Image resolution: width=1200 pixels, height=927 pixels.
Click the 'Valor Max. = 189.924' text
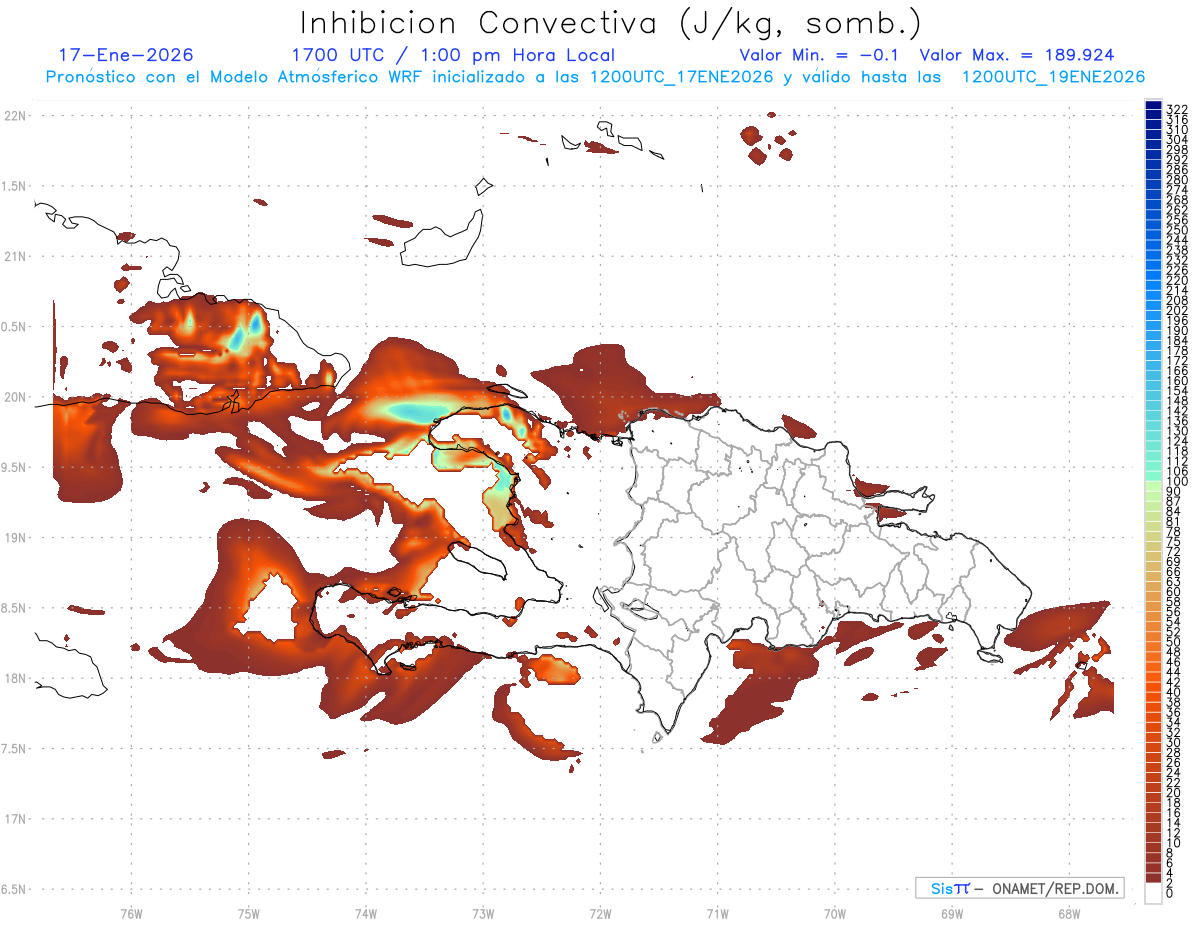(1017, 55)
